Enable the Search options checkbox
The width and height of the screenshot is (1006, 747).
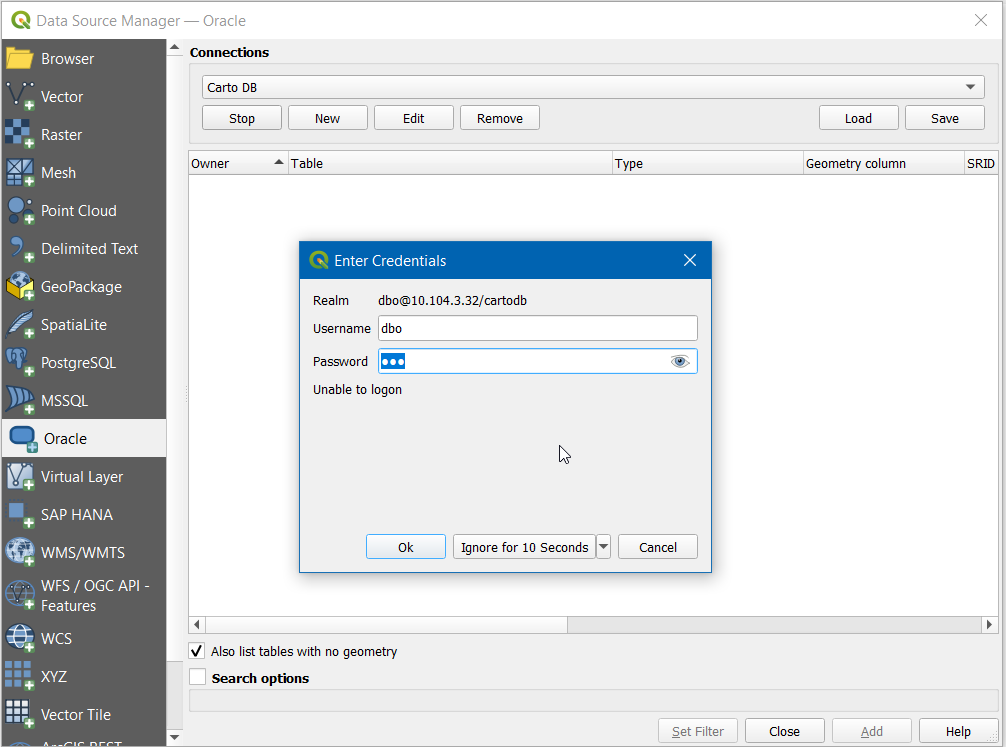(x=197, y=677)
